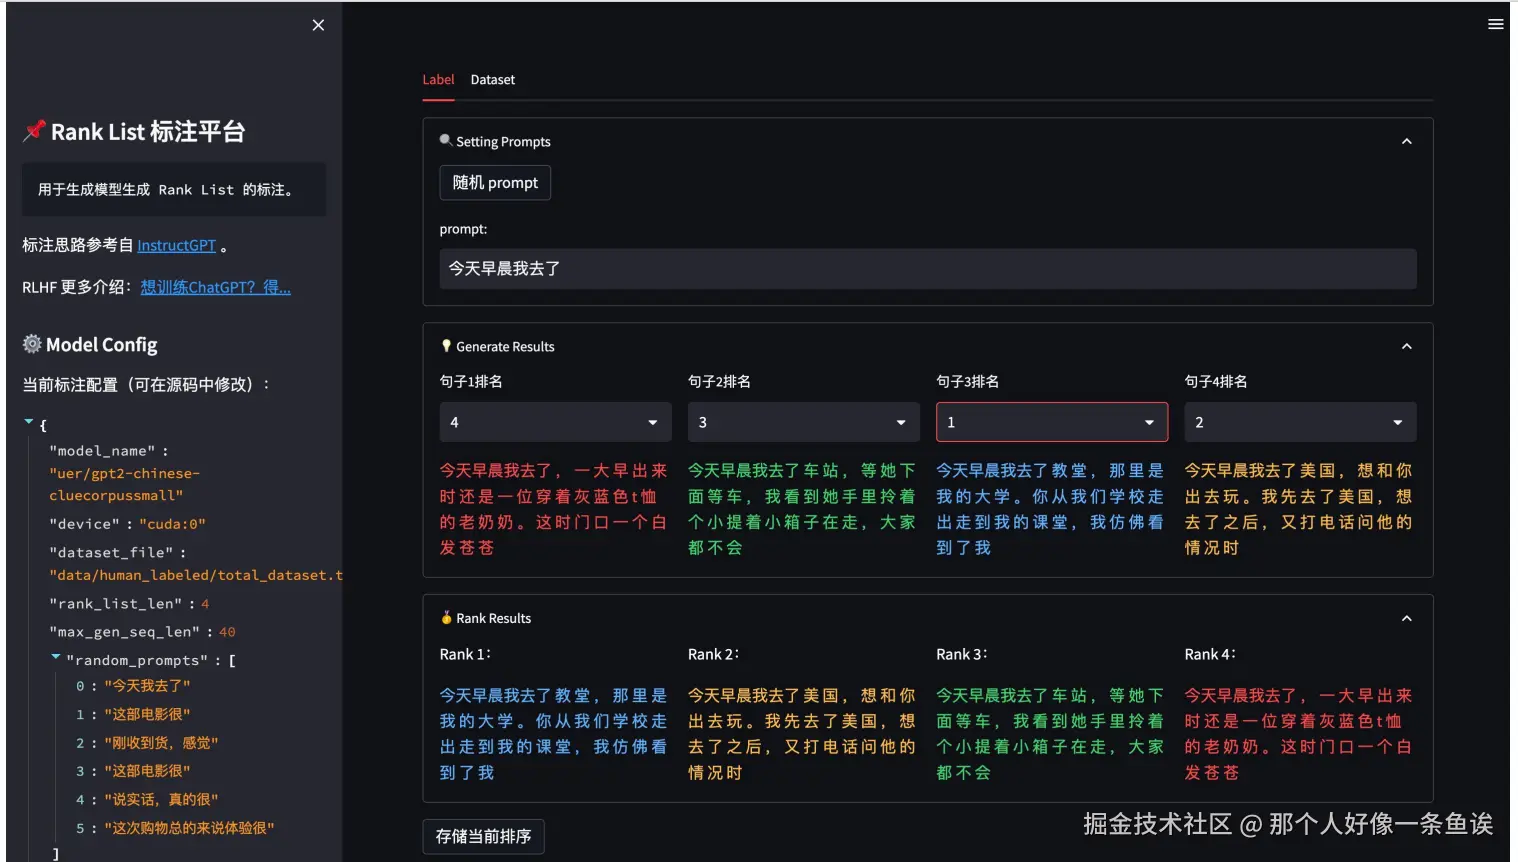Open the 句子1排名 dropdown showing 4
Image resolution: width=1518 pixels, height=862 pixels.
555,422
